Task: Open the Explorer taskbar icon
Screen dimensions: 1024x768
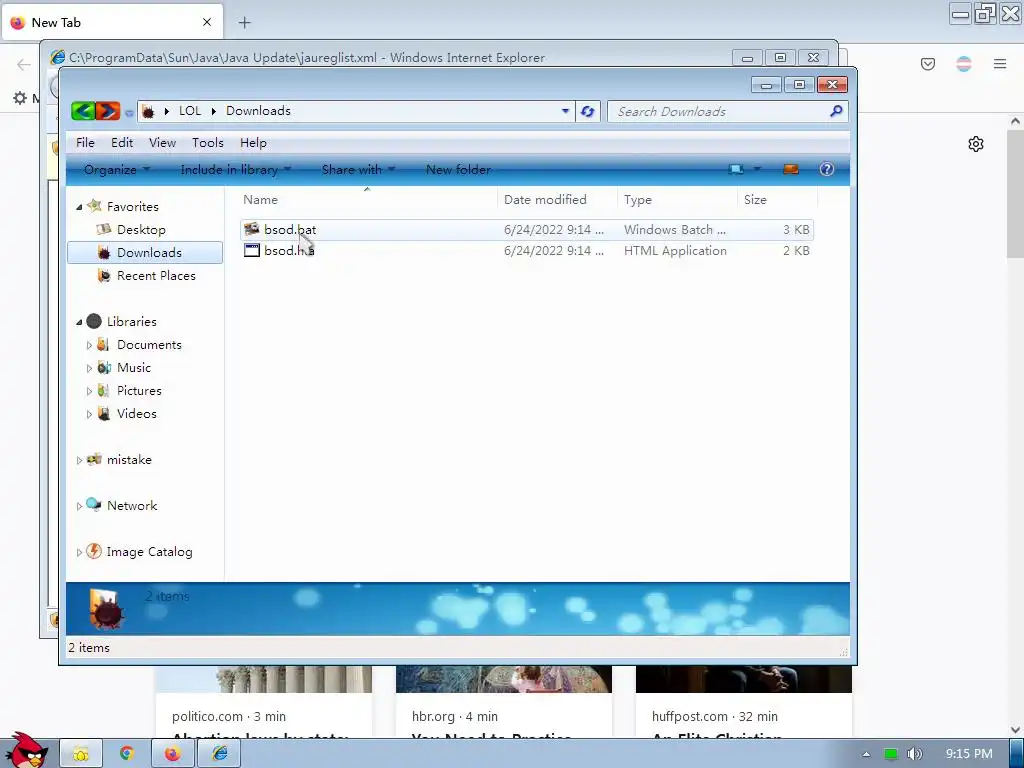Action: click(x=81, y=754)
